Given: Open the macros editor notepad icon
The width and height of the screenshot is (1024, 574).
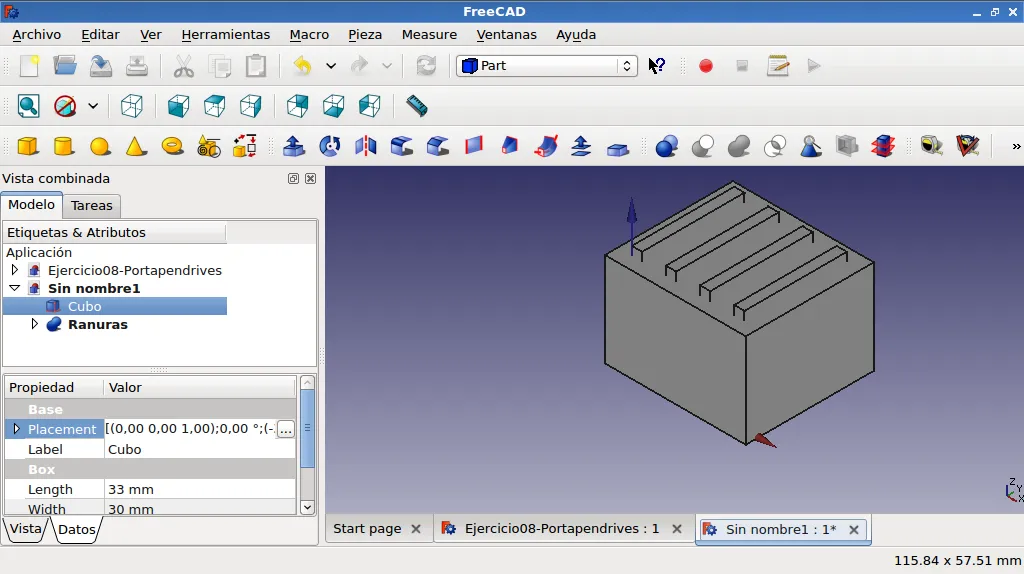Looking at the screenshot, I should 778,66.
